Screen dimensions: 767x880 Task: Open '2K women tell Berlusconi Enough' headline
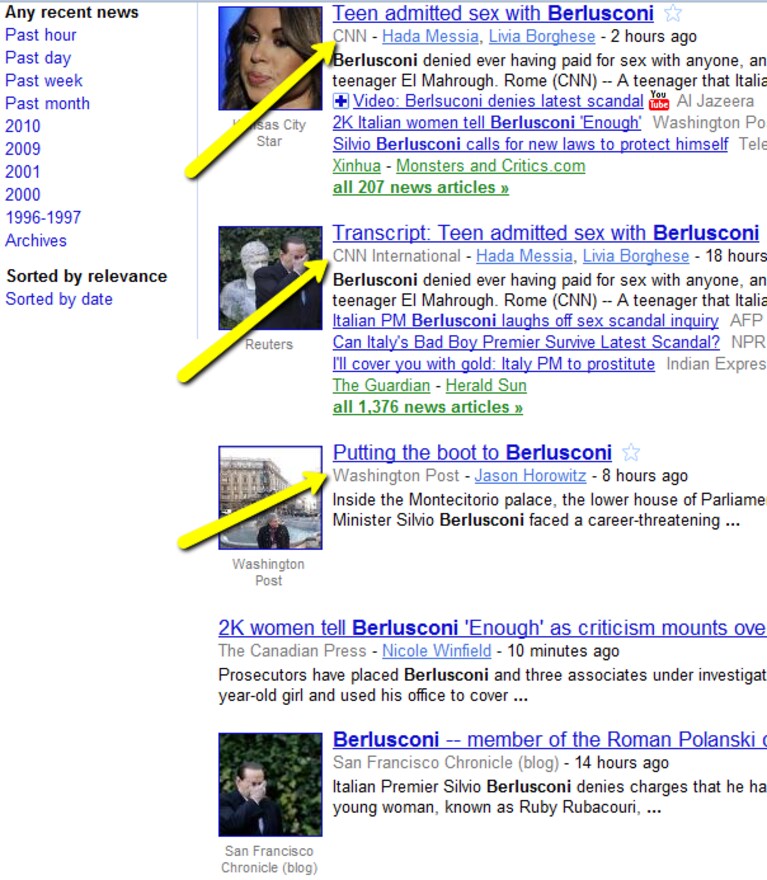(492, 627)
